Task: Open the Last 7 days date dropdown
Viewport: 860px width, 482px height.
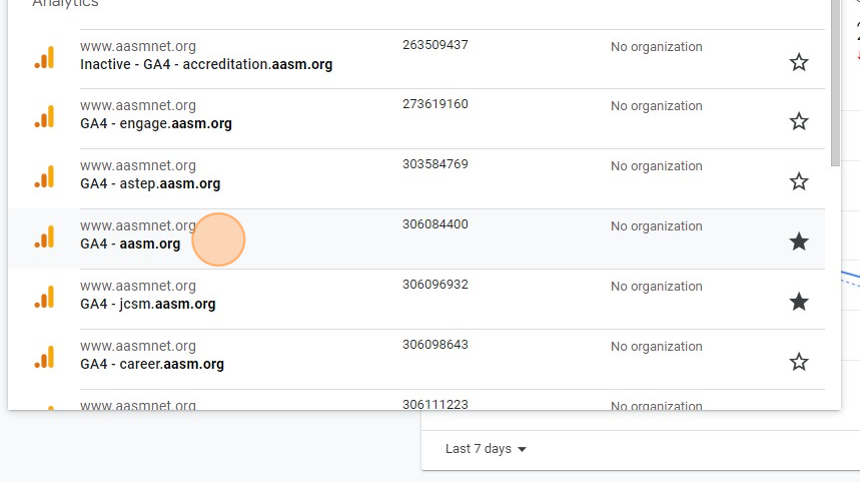Action: pos(485,449)
